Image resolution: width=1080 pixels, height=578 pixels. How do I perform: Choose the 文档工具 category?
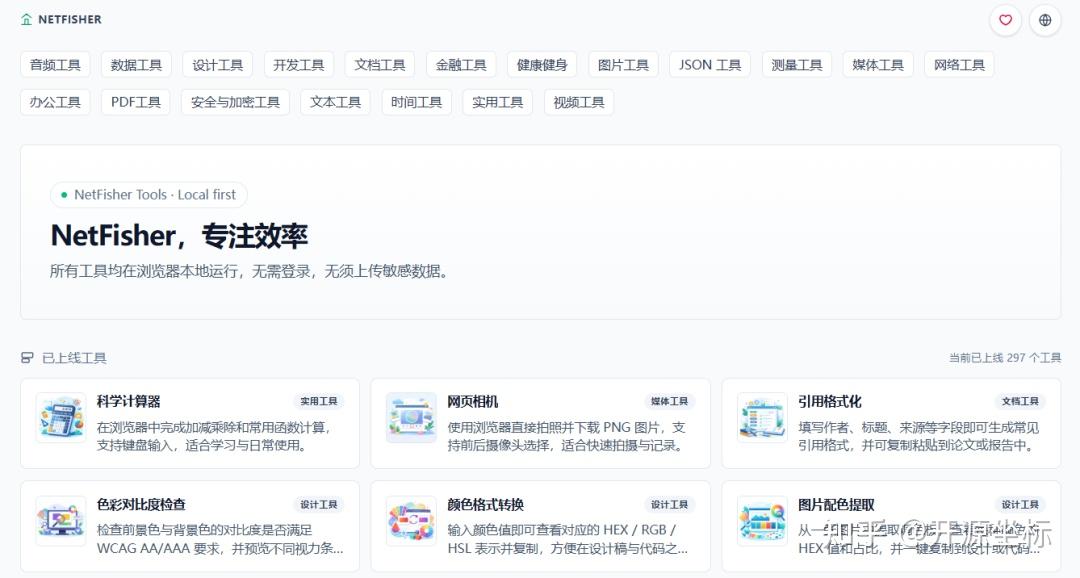(380, 65)
